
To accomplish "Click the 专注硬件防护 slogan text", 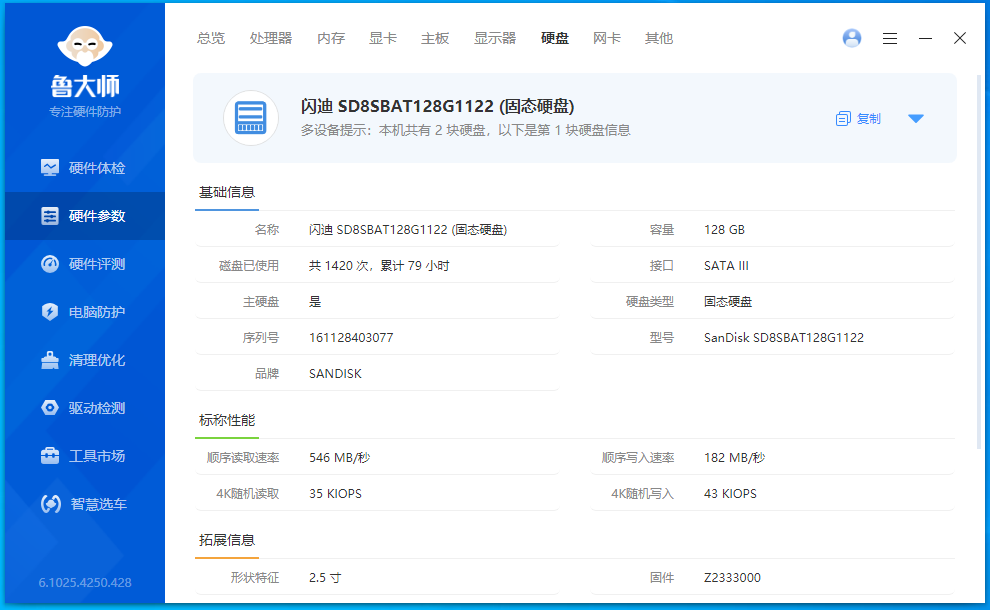I will (x=85, y=112).
